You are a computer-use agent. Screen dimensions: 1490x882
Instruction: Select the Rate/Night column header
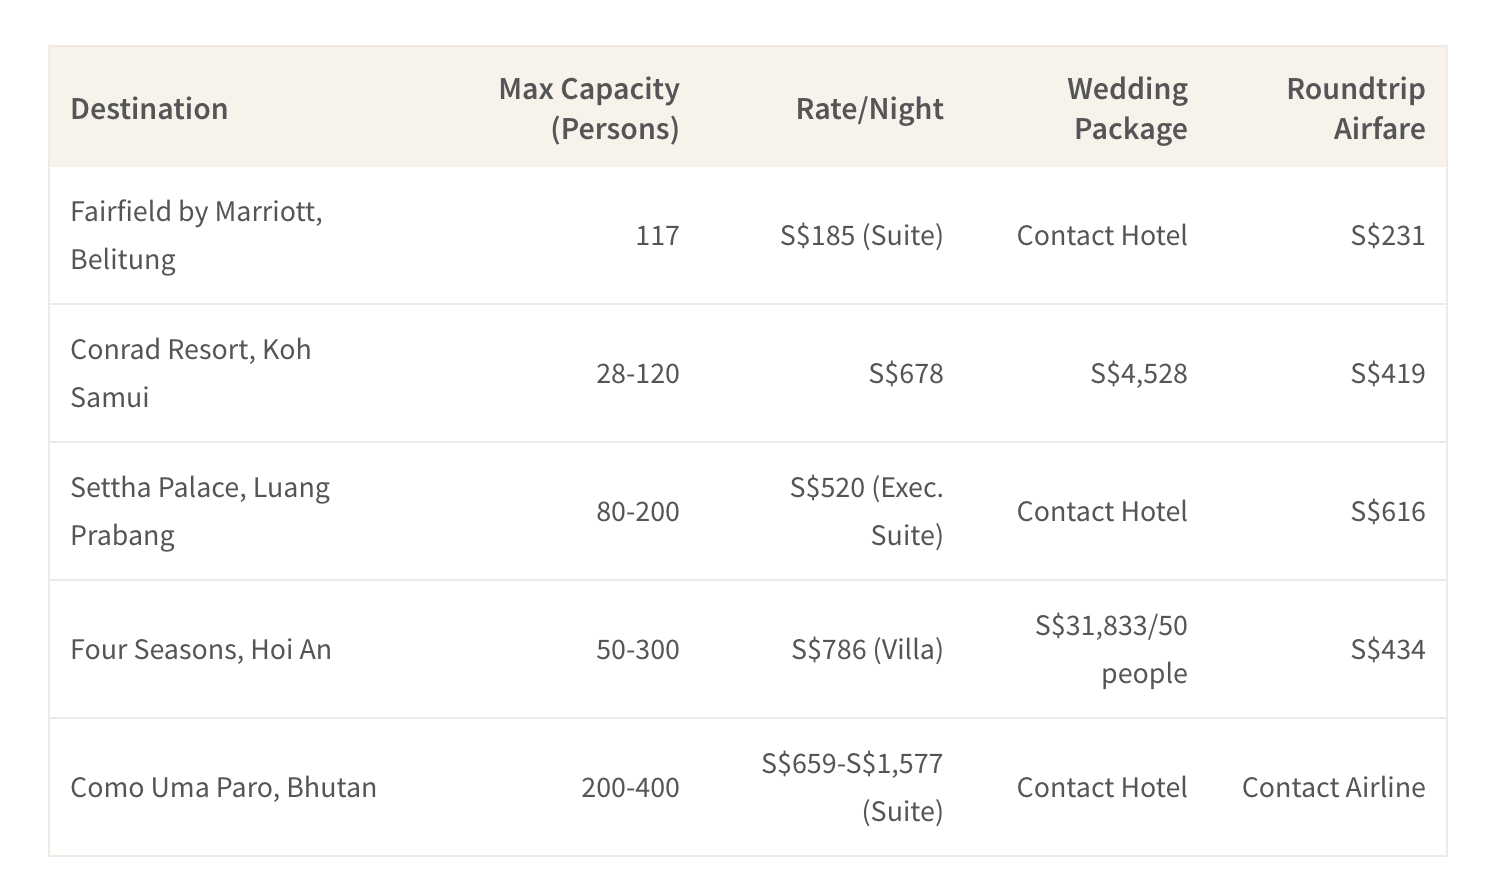tap(869, 108)
